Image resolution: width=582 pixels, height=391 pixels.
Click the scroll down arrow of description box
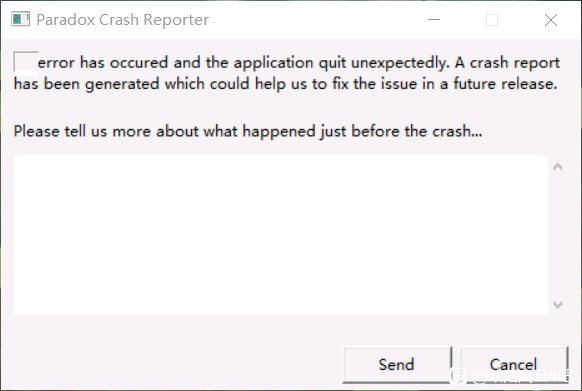pos(558,304)
